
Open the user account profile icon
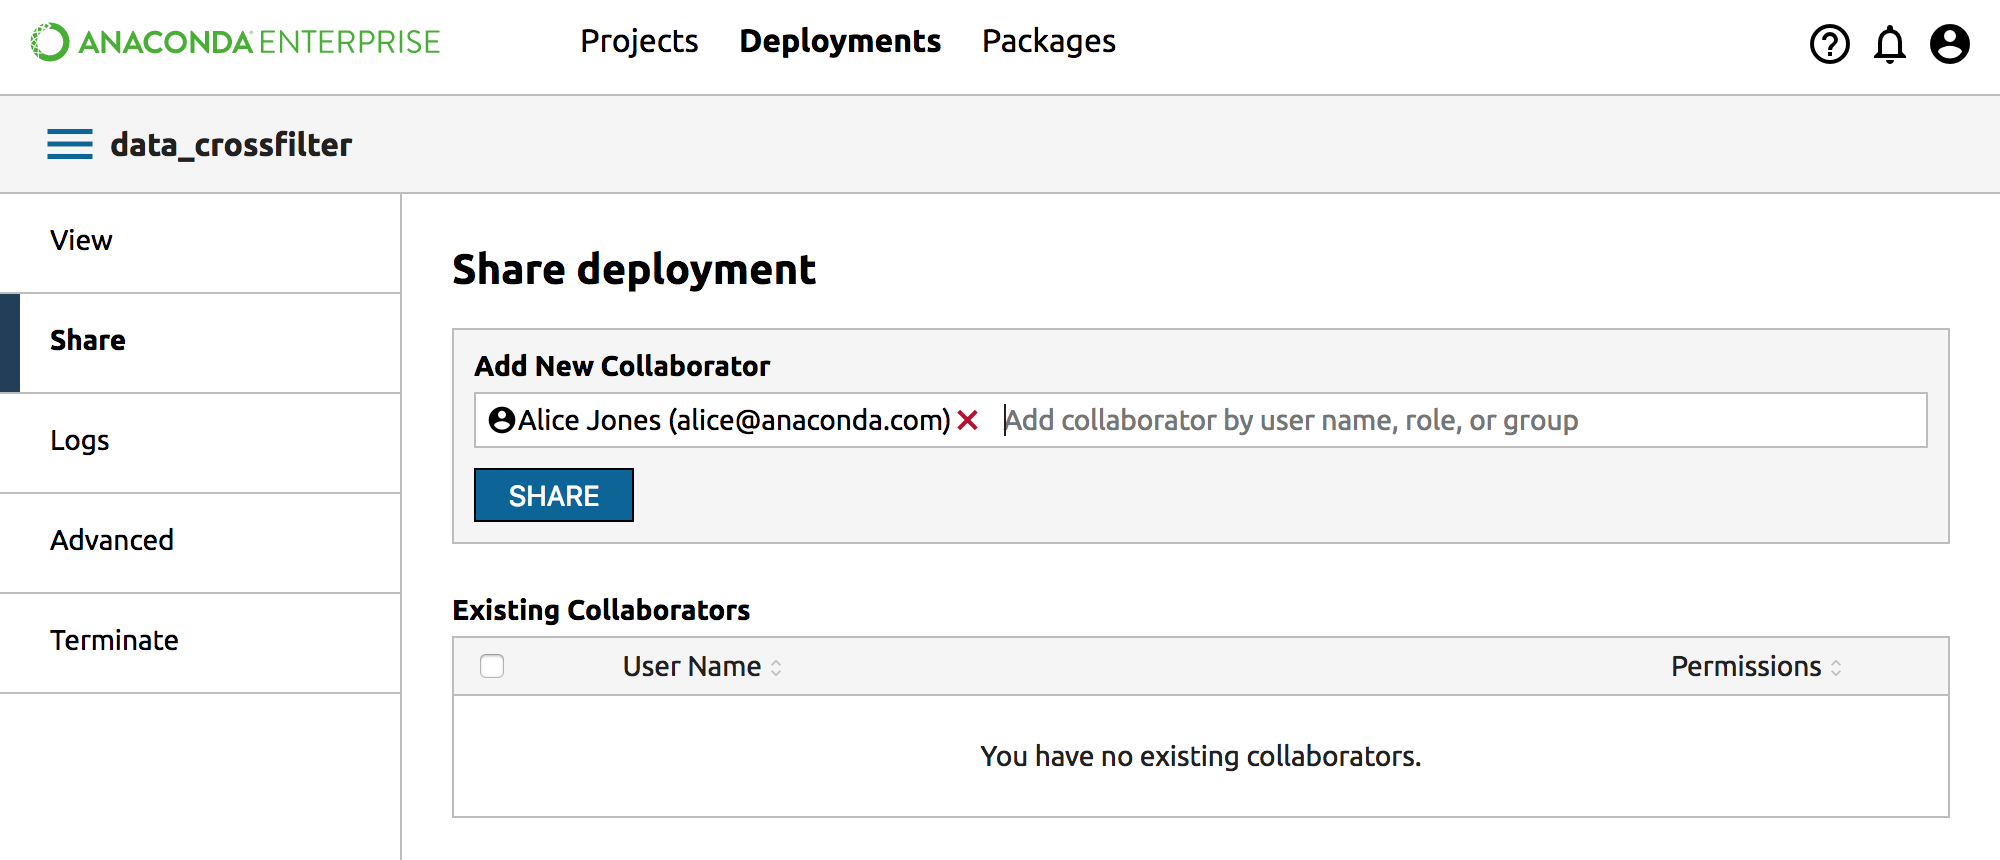tap(1949, 44)
